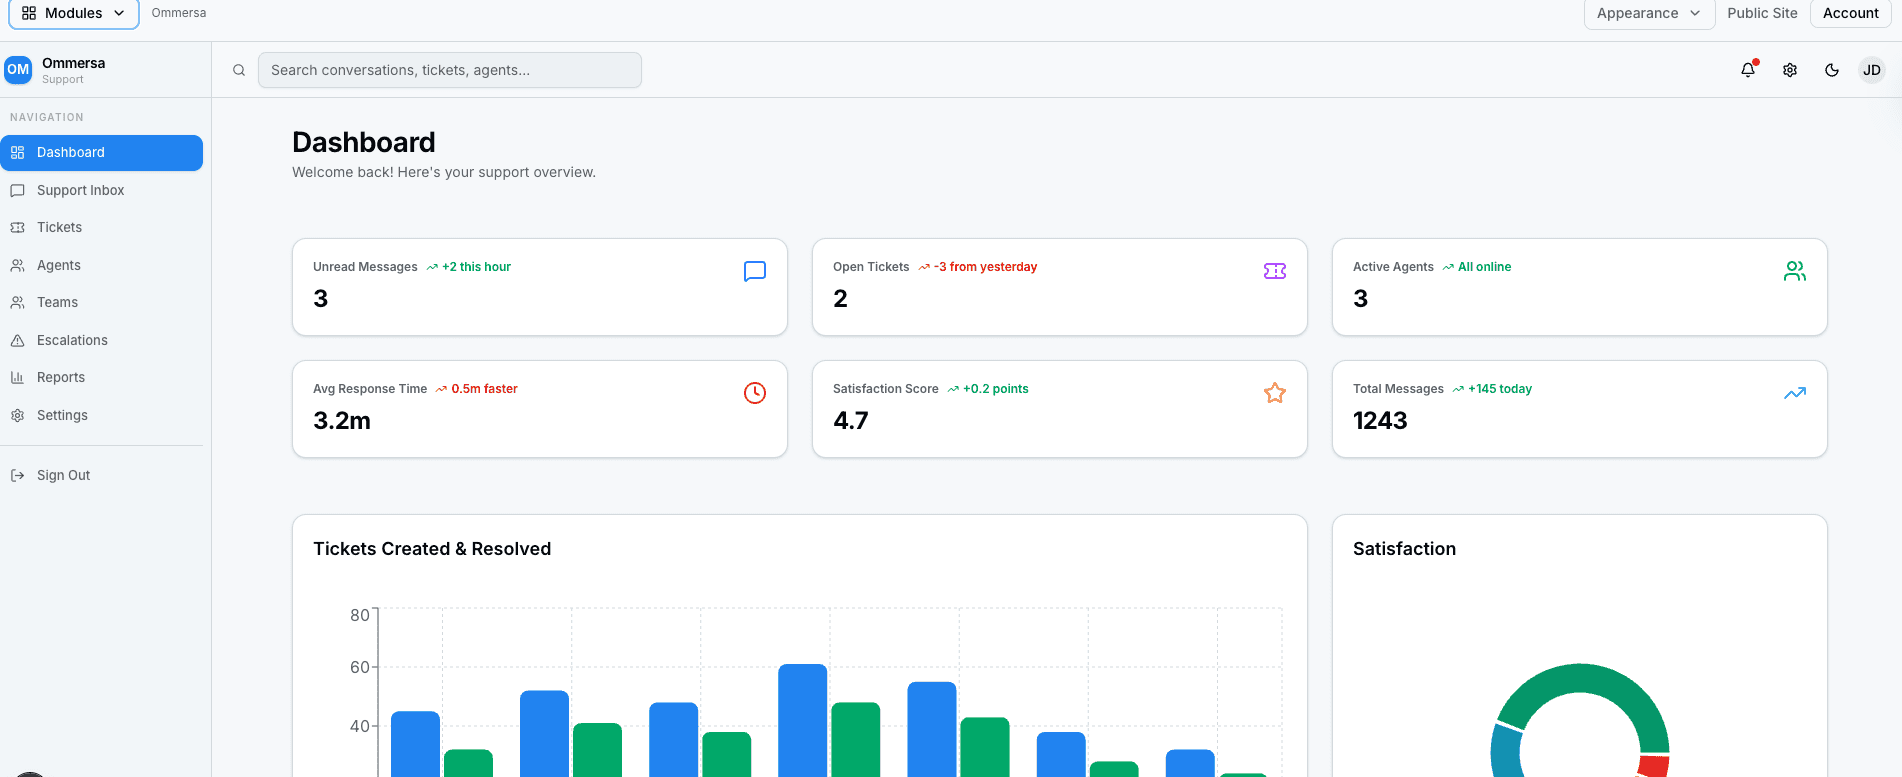Go to Dashboard in navigation
This screenshot has height=777, width=1902.
click(x=101, y=153)
